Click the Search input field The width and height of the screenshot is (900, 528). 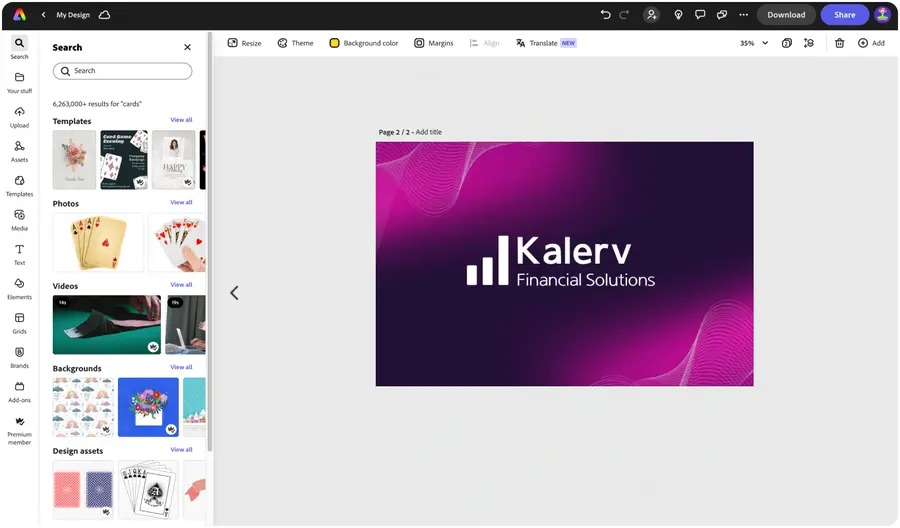[122, 71]
